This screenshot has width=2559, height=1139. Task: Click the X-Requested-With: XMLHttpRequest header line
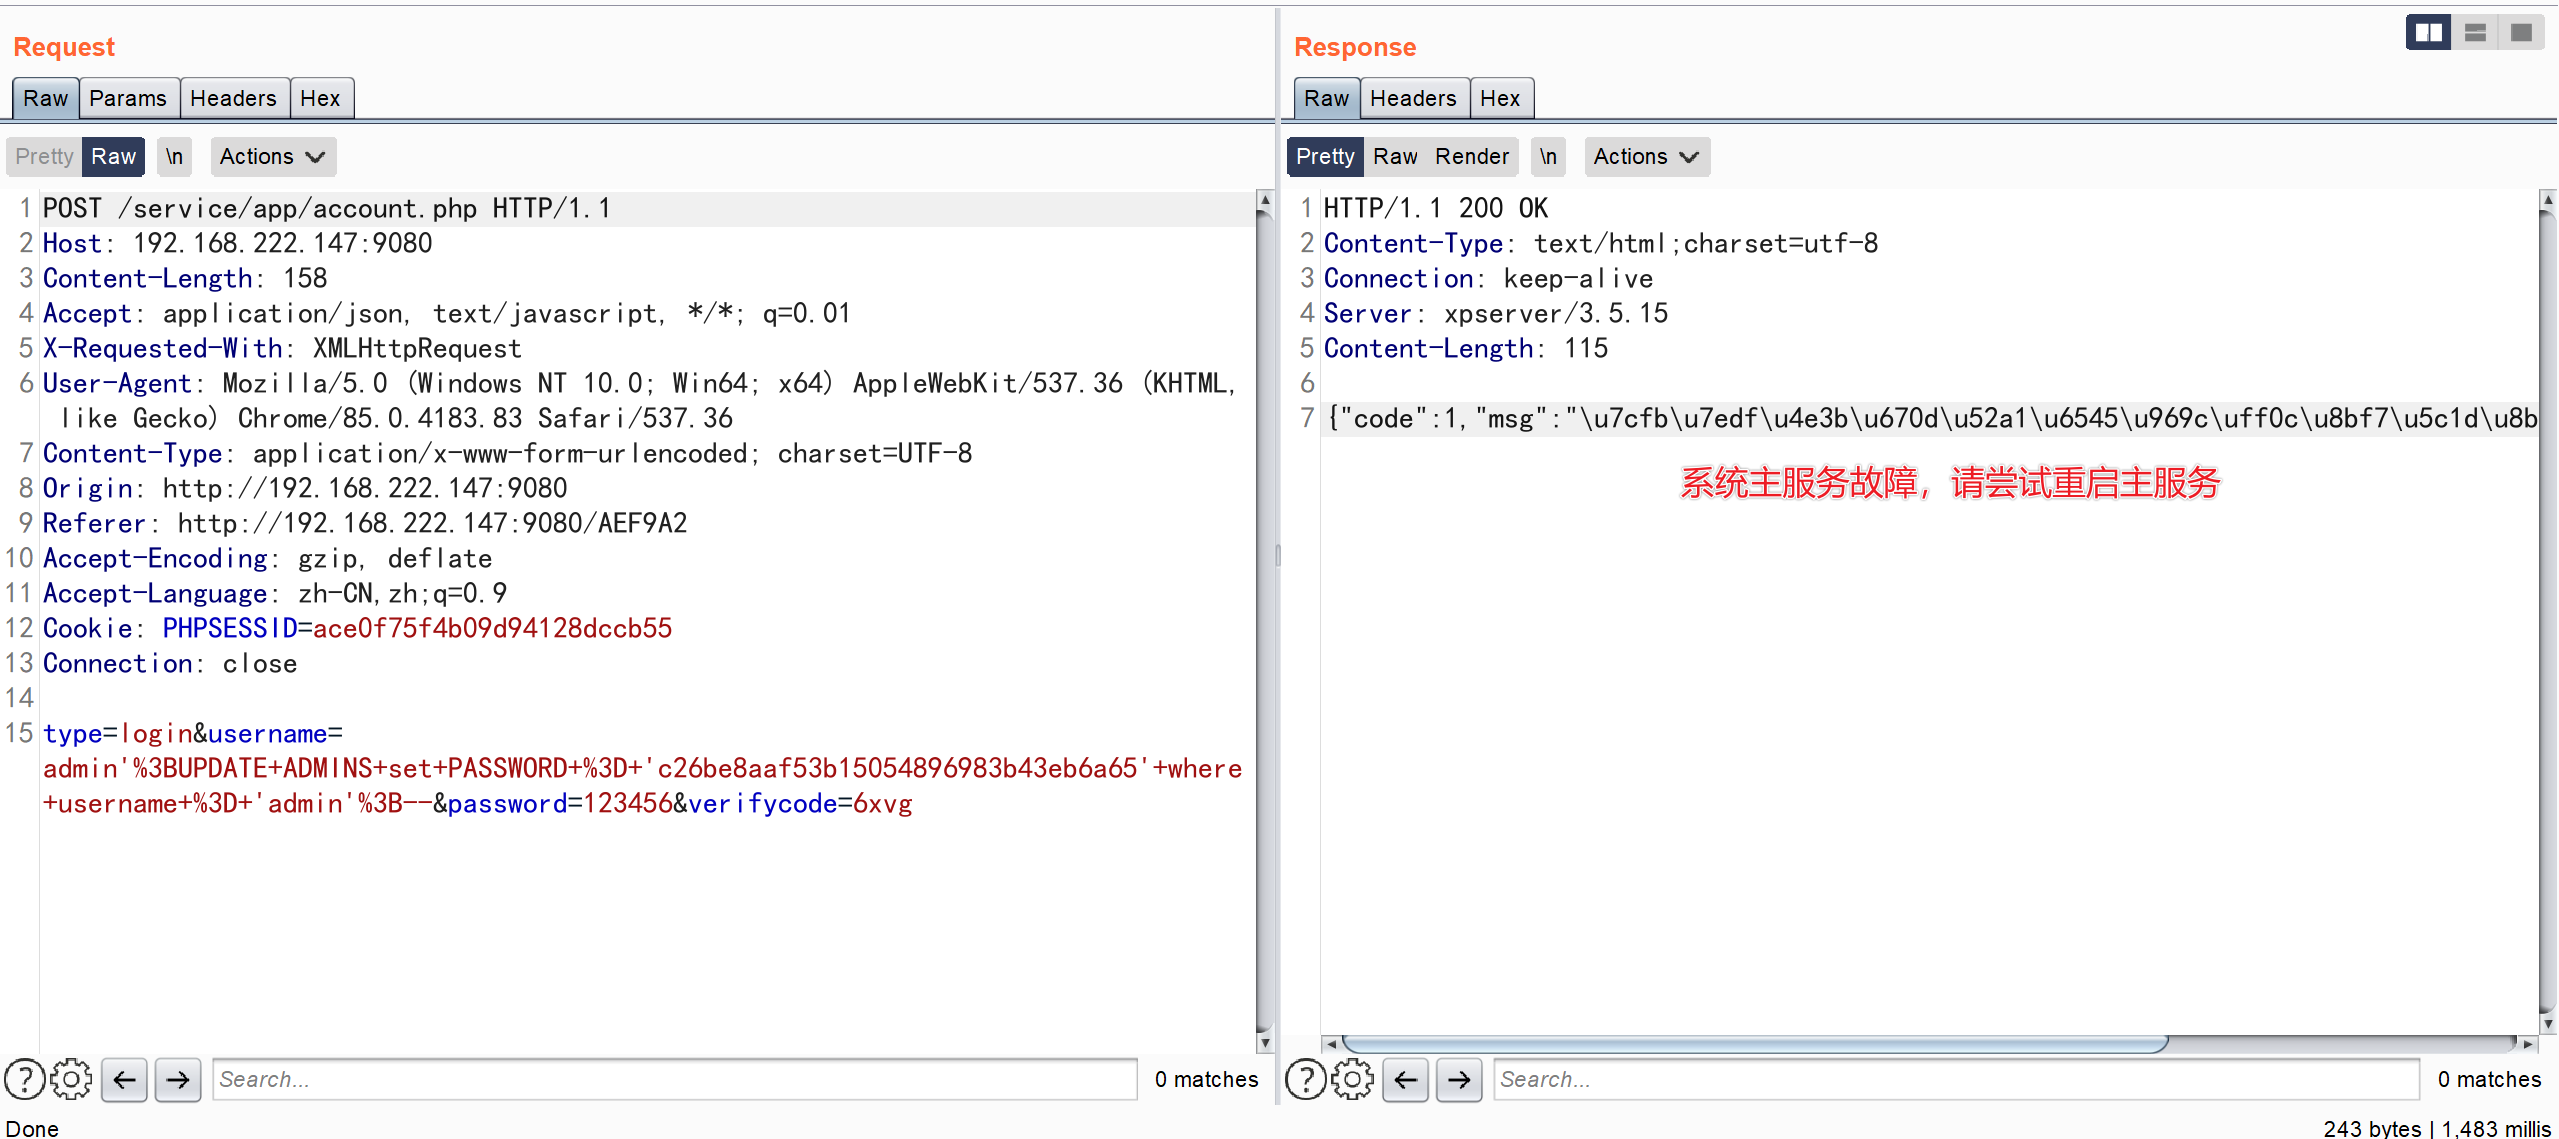pyautogui.click(x=282, y=348)
